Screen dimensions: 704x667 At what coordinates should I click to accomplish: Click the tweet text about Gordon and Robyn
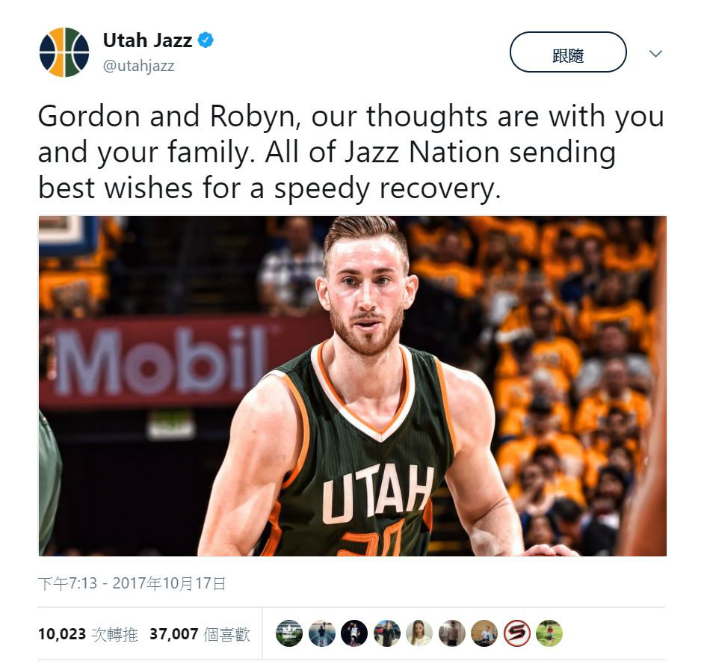click(351, 153)
